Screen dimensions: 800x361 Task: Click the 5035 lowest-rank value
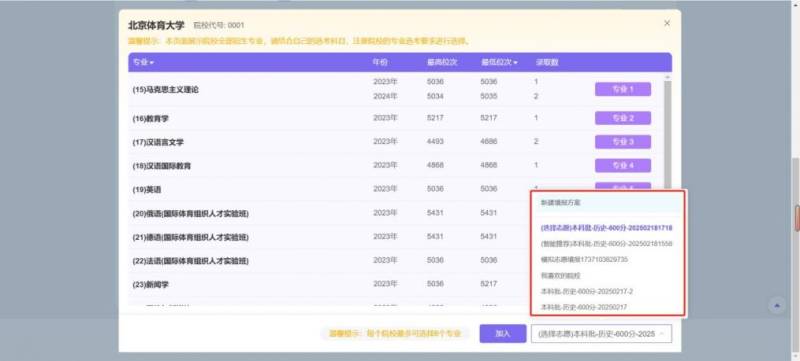click(489, 96)
